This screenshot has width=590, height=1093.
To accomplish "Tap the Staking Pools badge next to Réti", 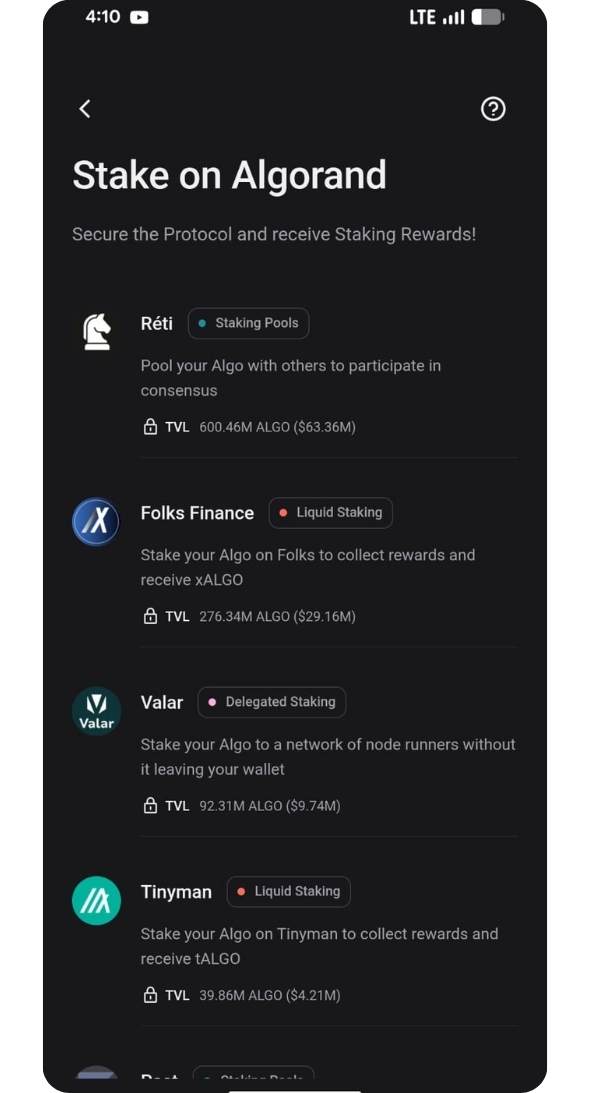I will click(x=248, y=323).
